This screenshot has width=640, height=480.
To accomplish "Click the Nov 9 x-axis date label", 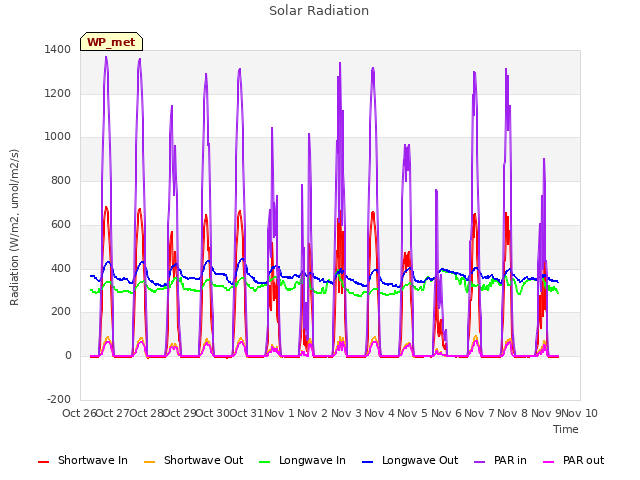I will pos(546,413).
